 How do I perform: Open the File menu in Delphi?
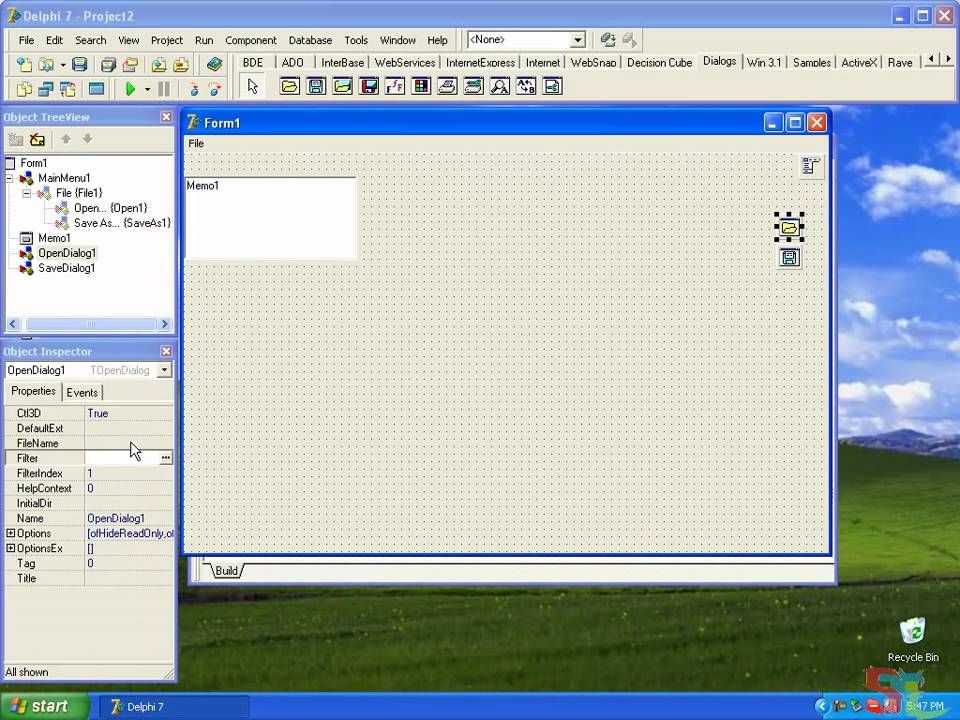26,40
